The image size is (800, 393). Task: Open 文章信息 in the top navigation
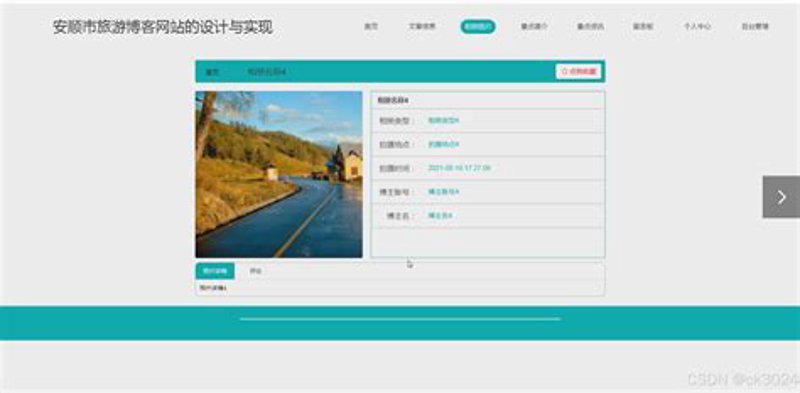coord(422,27)
